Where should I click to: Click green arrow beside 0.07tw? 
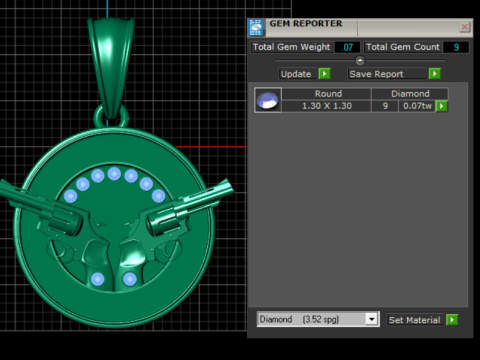click(x=441, y=106)
